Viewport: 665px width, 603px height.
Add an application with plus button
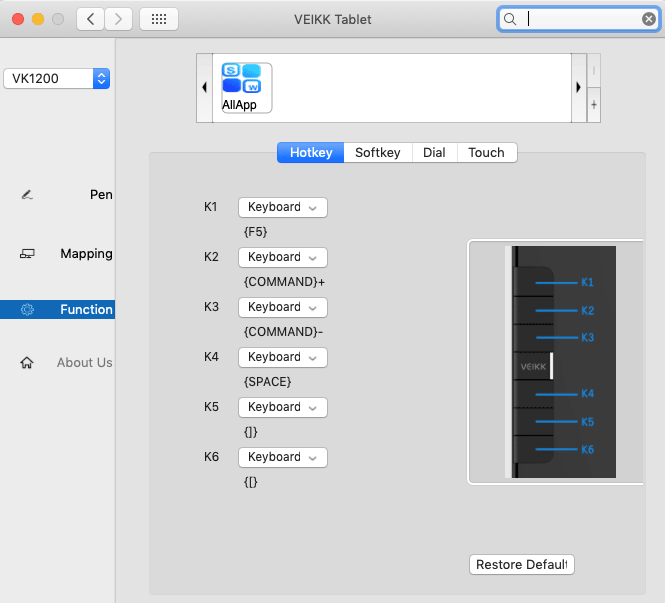(594, 105)
